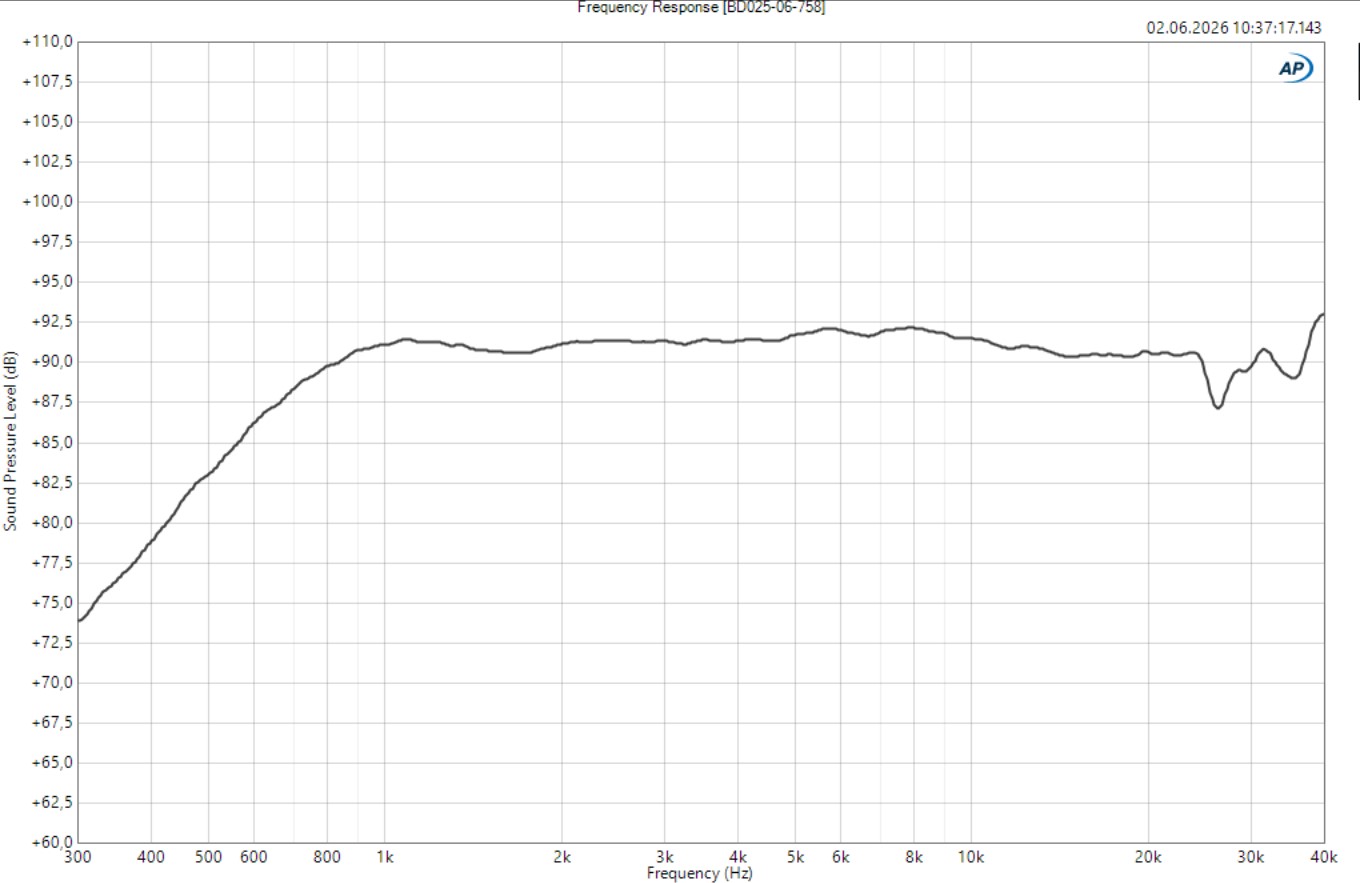1360x883 pixels.
Task: Click the +92,5 y-axis label
Action: coord(50,322)
